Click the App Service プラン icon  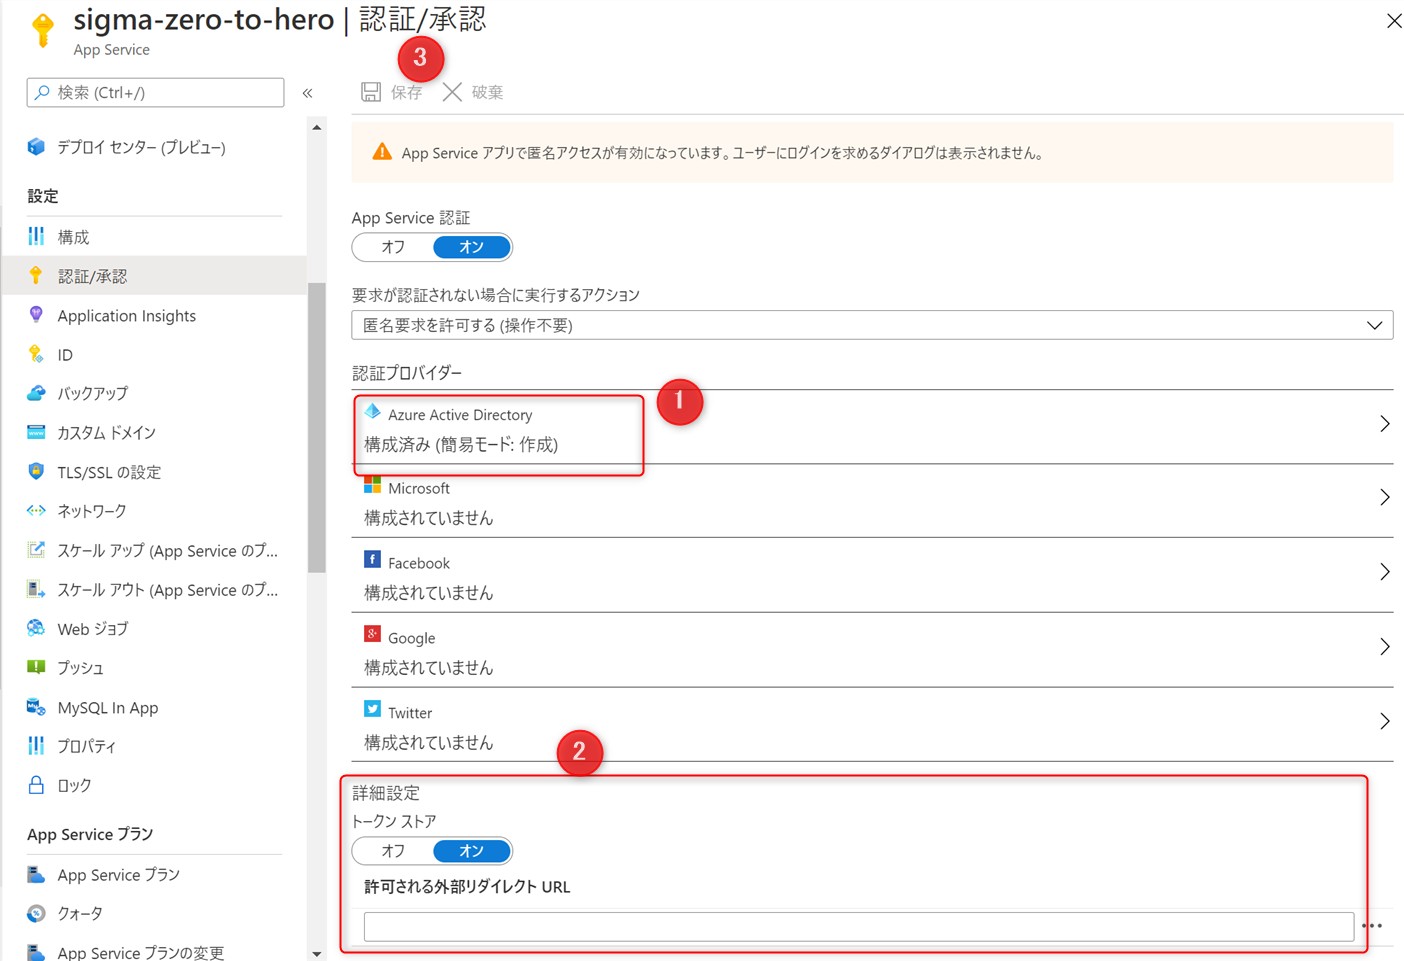pos(36,874)
